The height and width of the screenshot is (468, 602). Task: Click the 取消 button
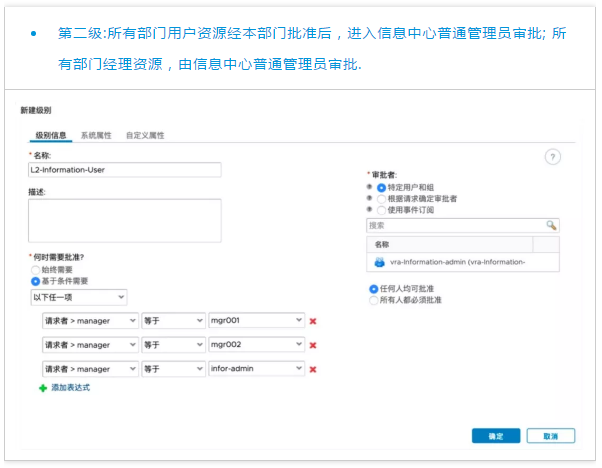click(x=550, y=437)
